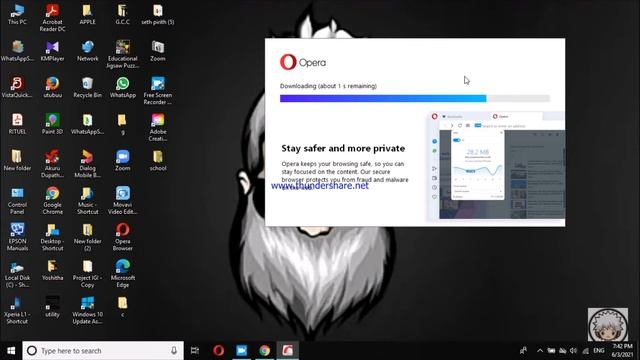This screenshot has height=360, width=640.
Task: Select the school folder icon
Action: [x=158, y=160]
